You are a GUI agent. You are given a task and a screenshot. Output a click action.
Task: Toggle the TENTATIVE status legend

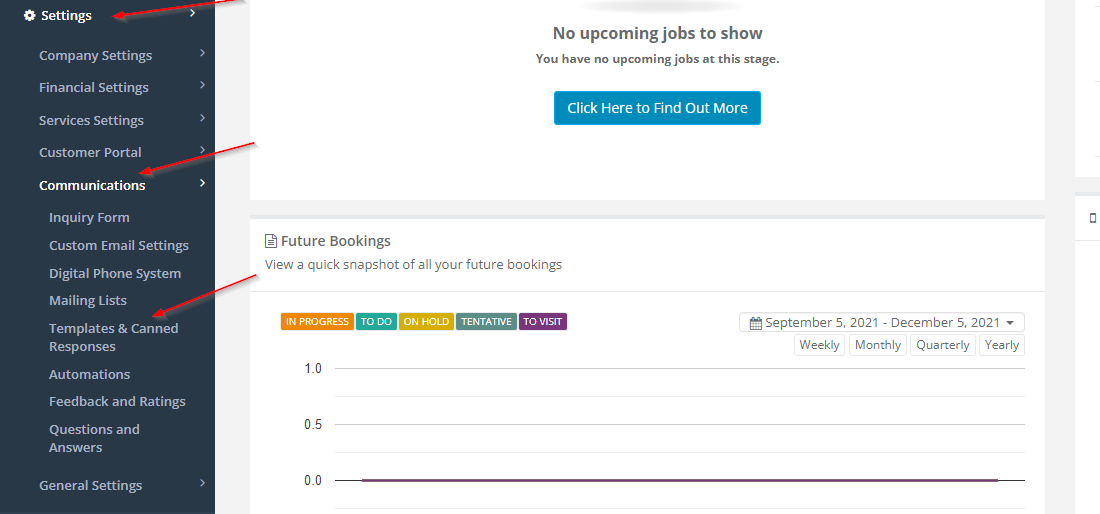[x=486, y=322]
